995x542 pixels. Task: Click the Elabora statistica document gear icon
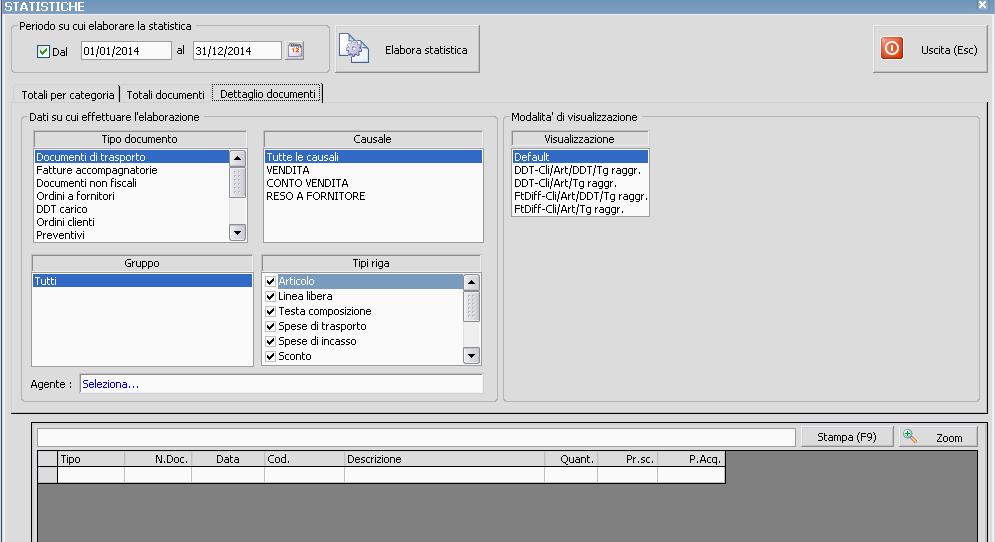coord(354,49)
